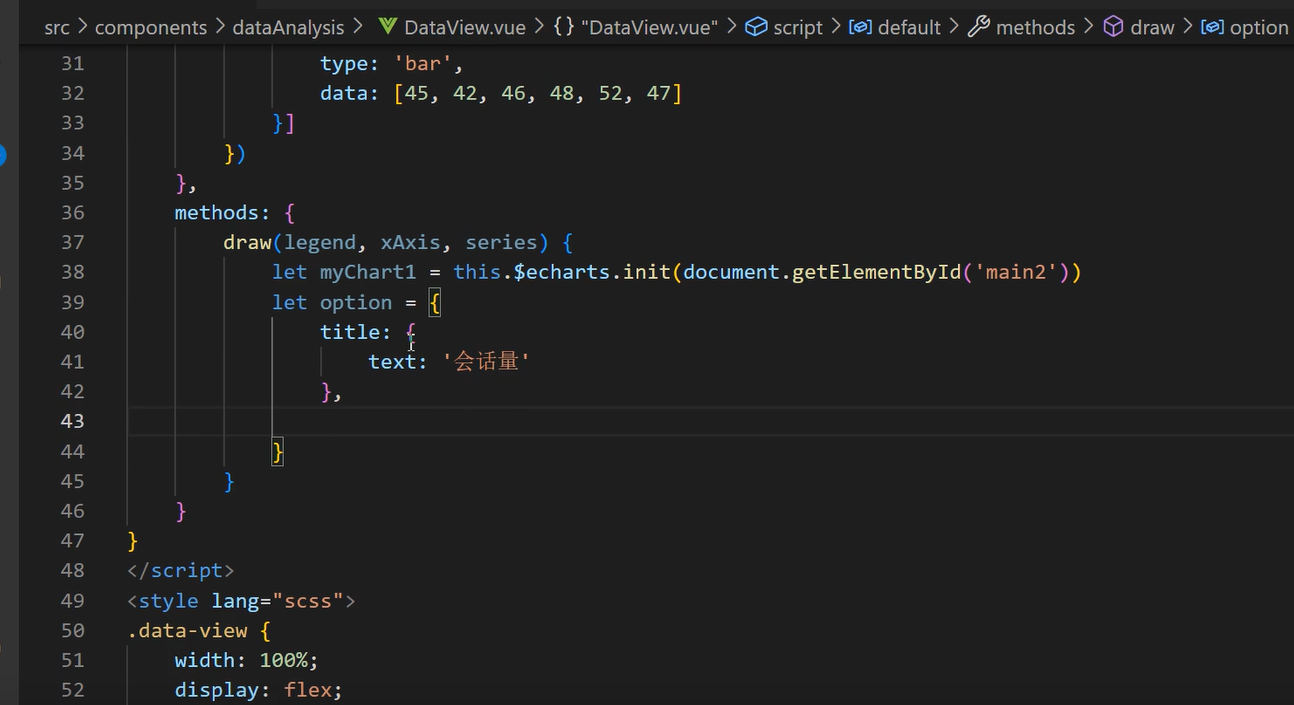Click line number 39 in gutter
This screenshot has width=1294, height=705.
(x=72, y=302)
